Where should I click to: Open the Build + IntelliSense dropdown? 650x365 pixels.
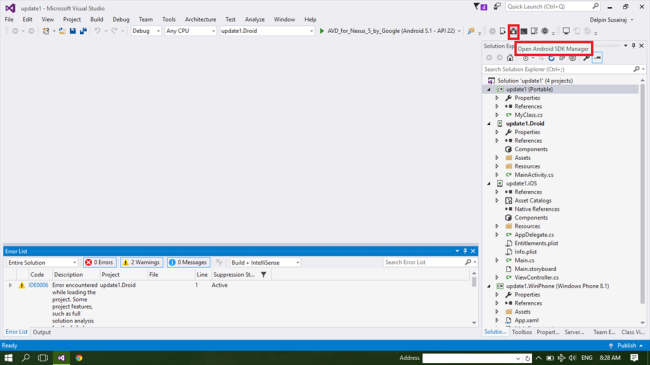click(265, 263)
